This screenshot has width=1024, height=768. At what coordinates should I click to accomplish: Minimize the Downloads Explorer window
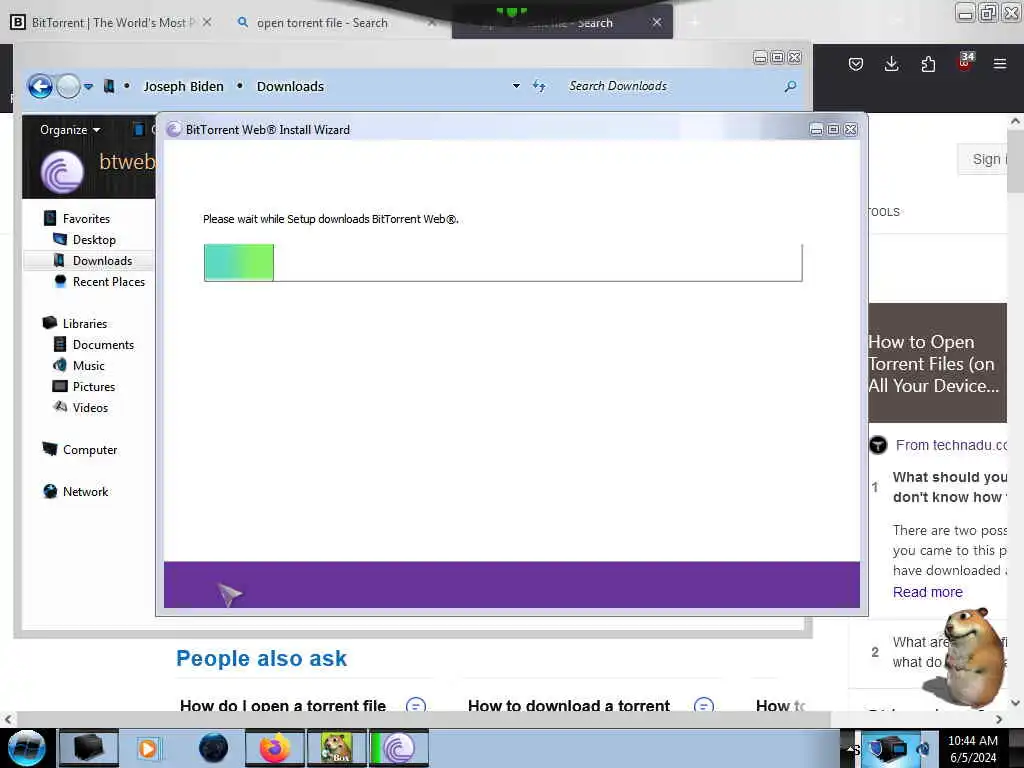pos(760,57)
